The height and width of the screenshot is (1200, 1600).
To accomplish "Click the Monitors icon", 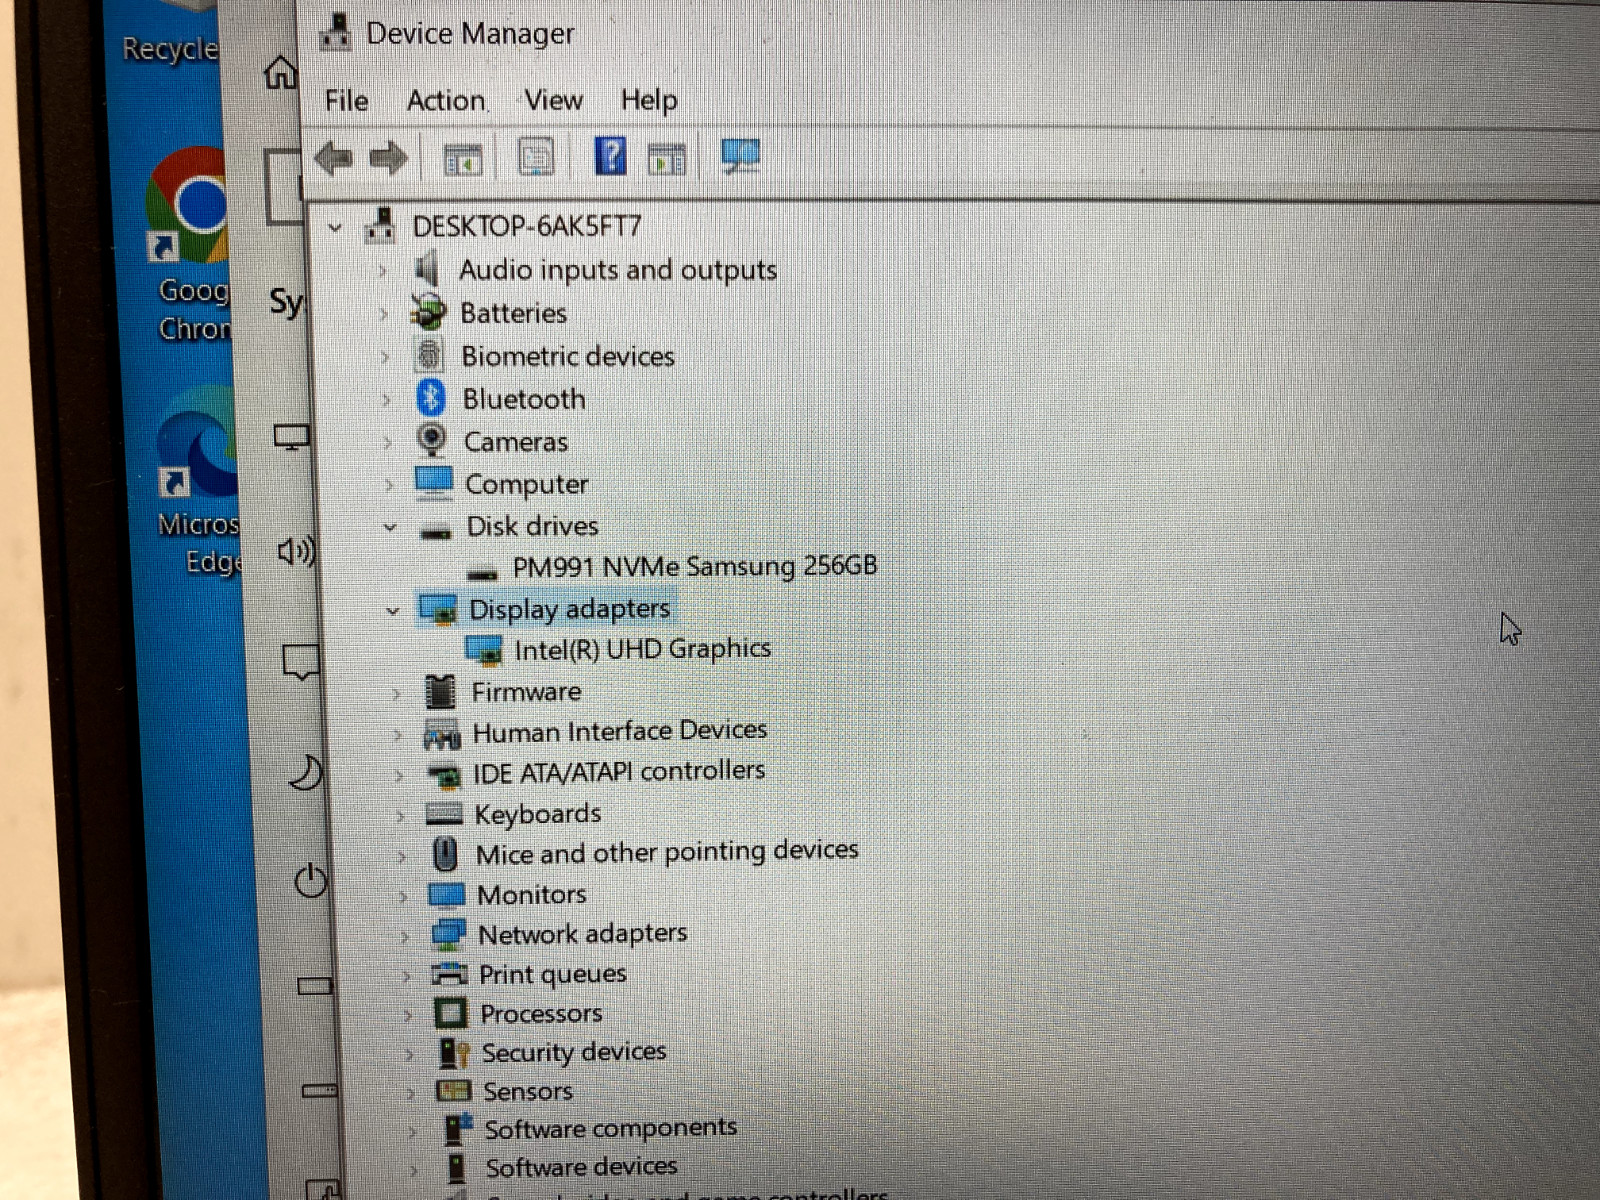I will tap(446, 894).
